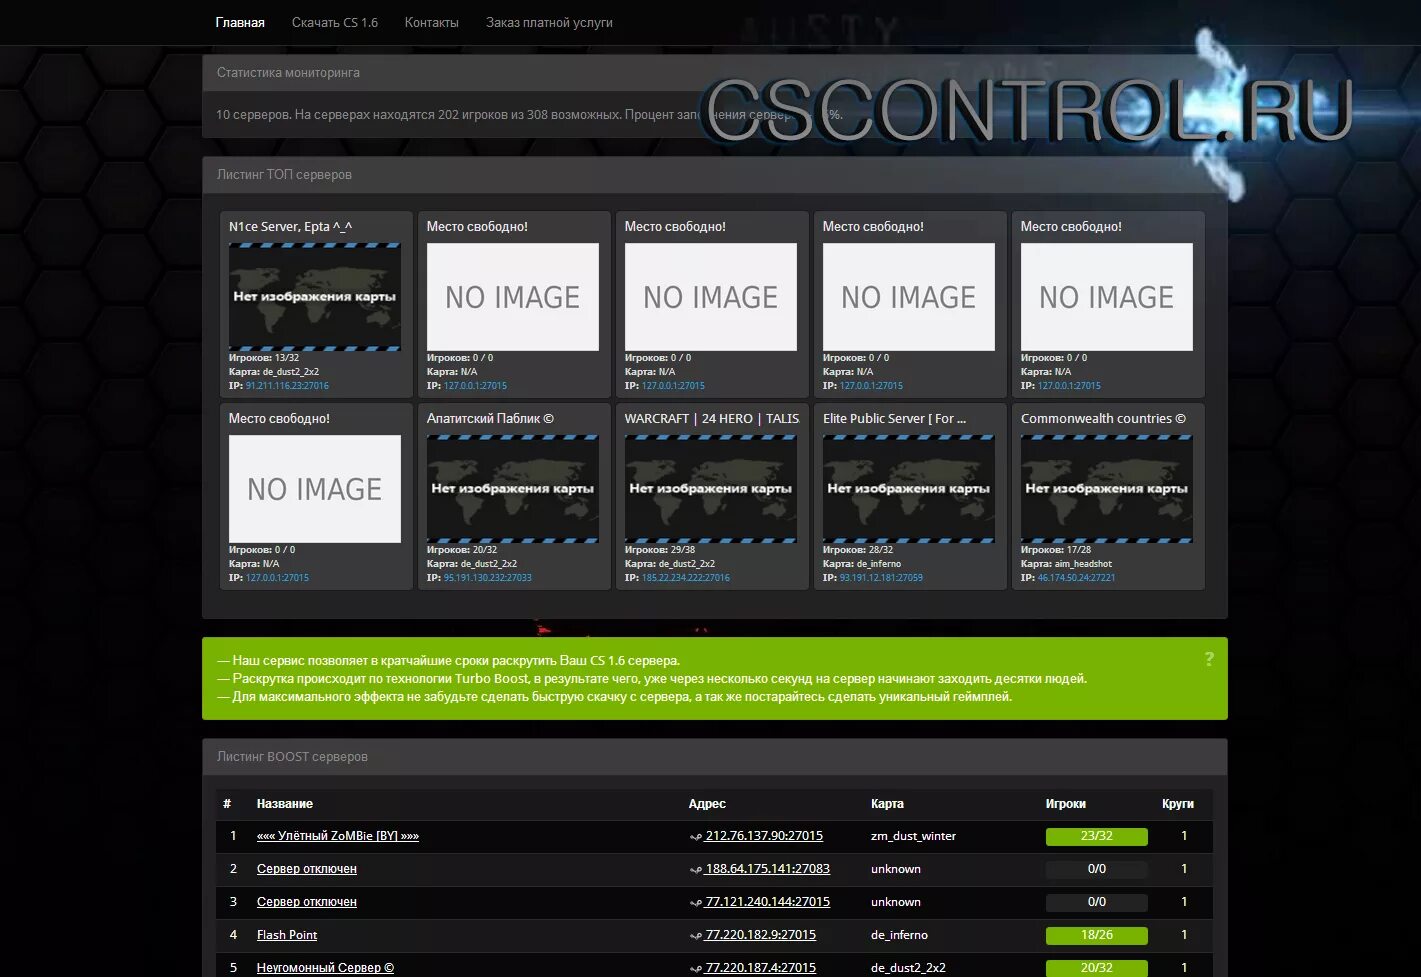Click connect icon beside 77.121.240.144:27015

[x=696, y=903]
